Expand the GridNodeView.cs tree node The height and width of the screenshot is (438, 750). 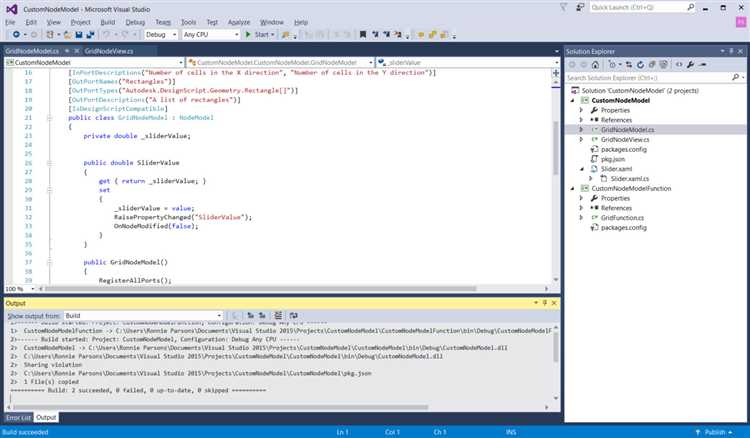582,140
